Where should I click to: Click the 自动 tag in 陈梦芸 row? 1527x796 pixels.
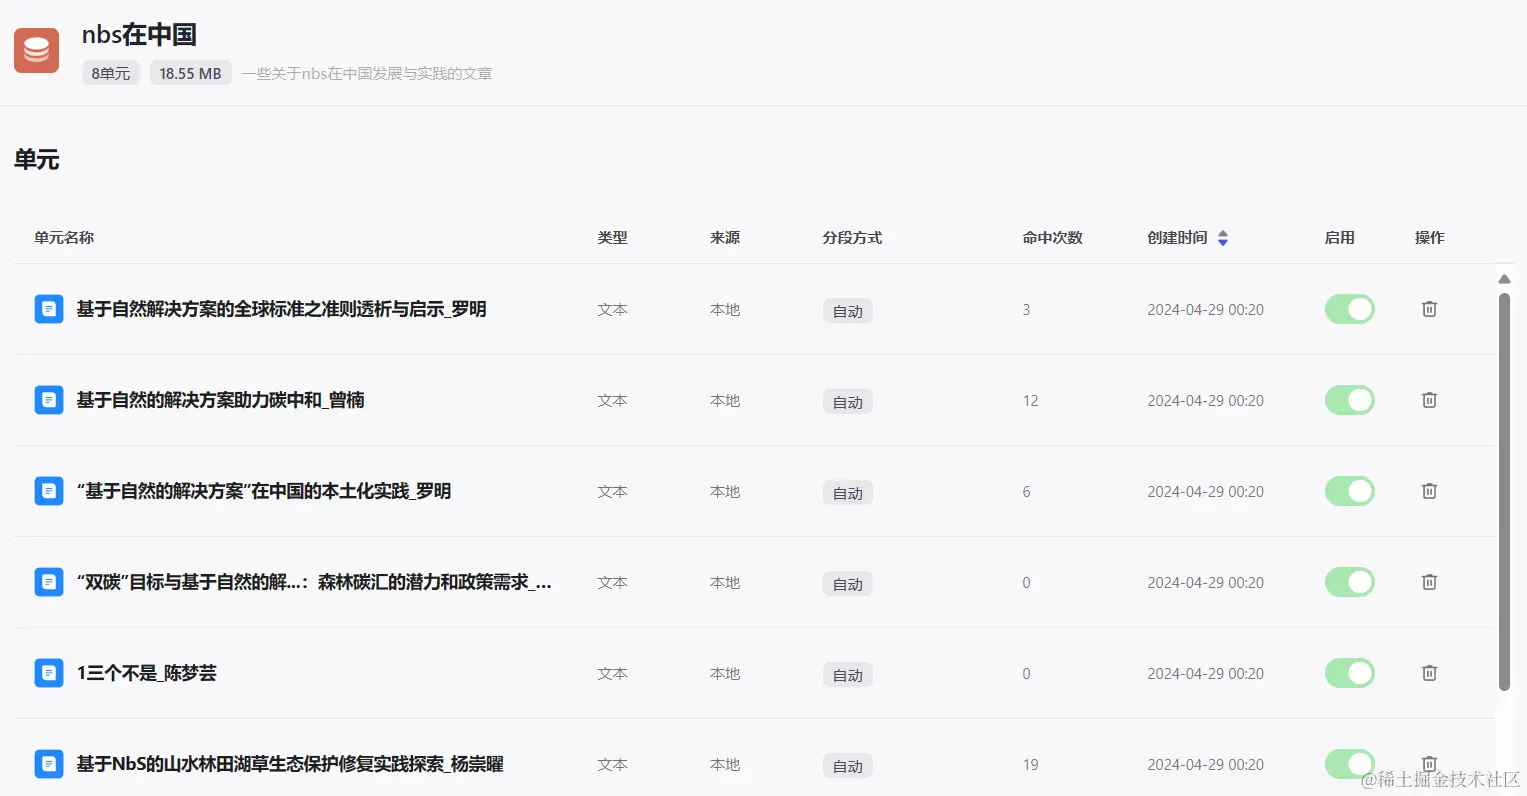point(848,675)
